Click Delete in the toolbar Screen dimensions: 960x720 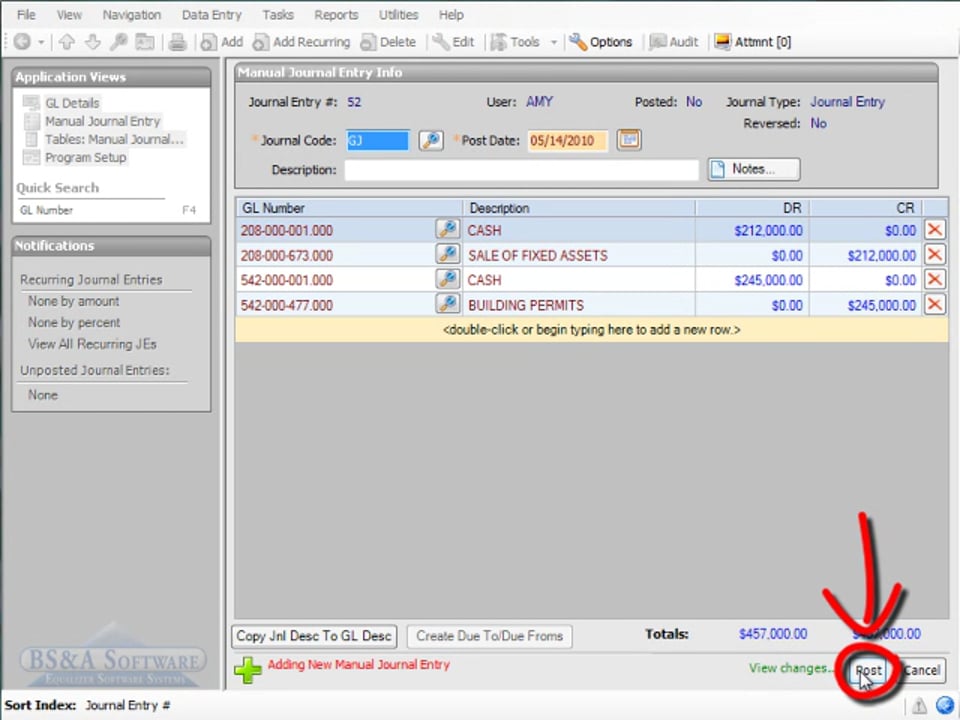[x=388, y=42]
